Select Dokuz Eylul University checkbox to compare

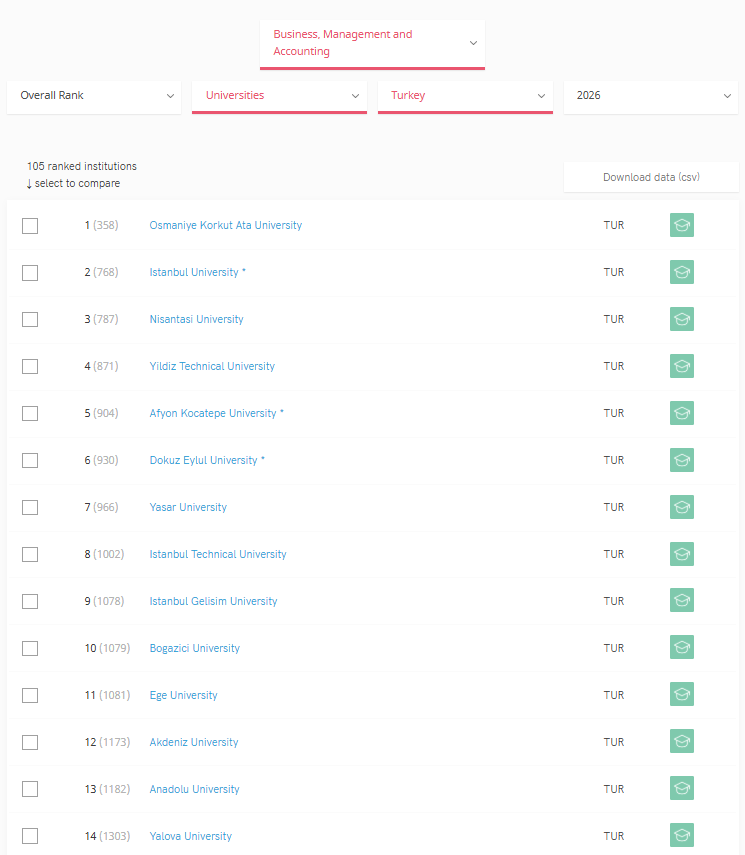[x=30, y=461]
